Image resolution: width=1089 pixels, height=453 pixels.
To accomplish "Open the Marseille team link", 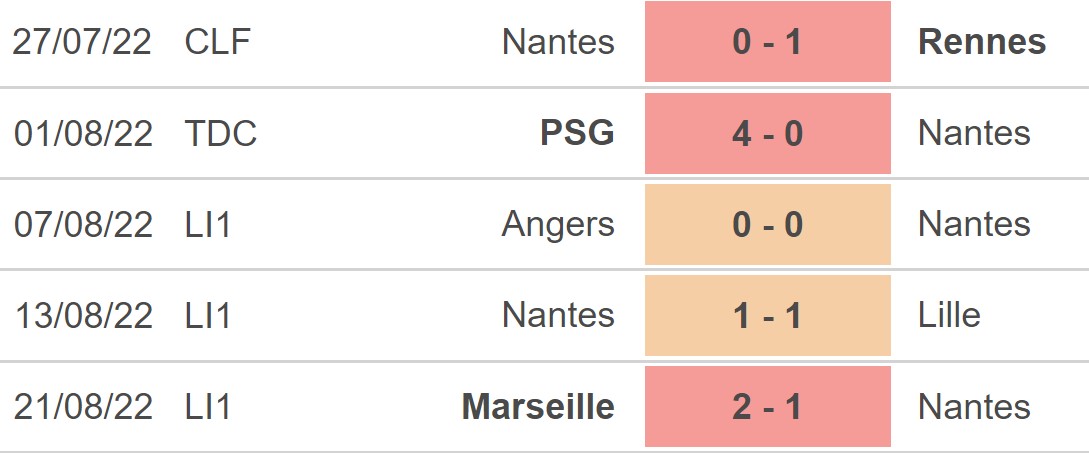I will click(538, 406).
